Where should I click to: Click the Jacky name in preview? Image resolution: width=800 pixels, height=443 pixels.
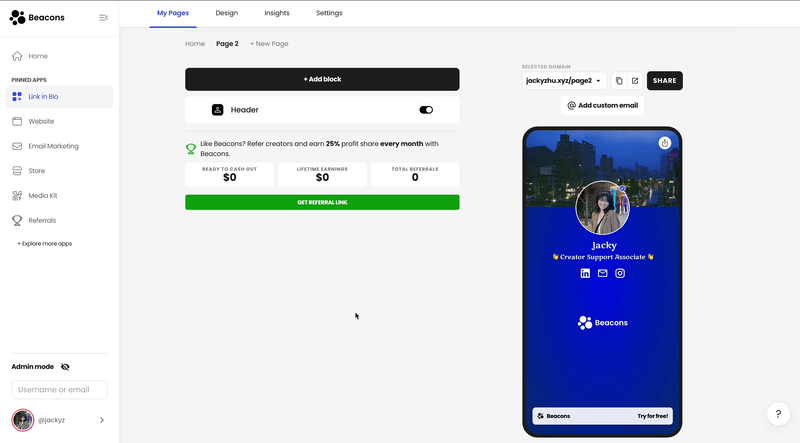click(604, 245)
